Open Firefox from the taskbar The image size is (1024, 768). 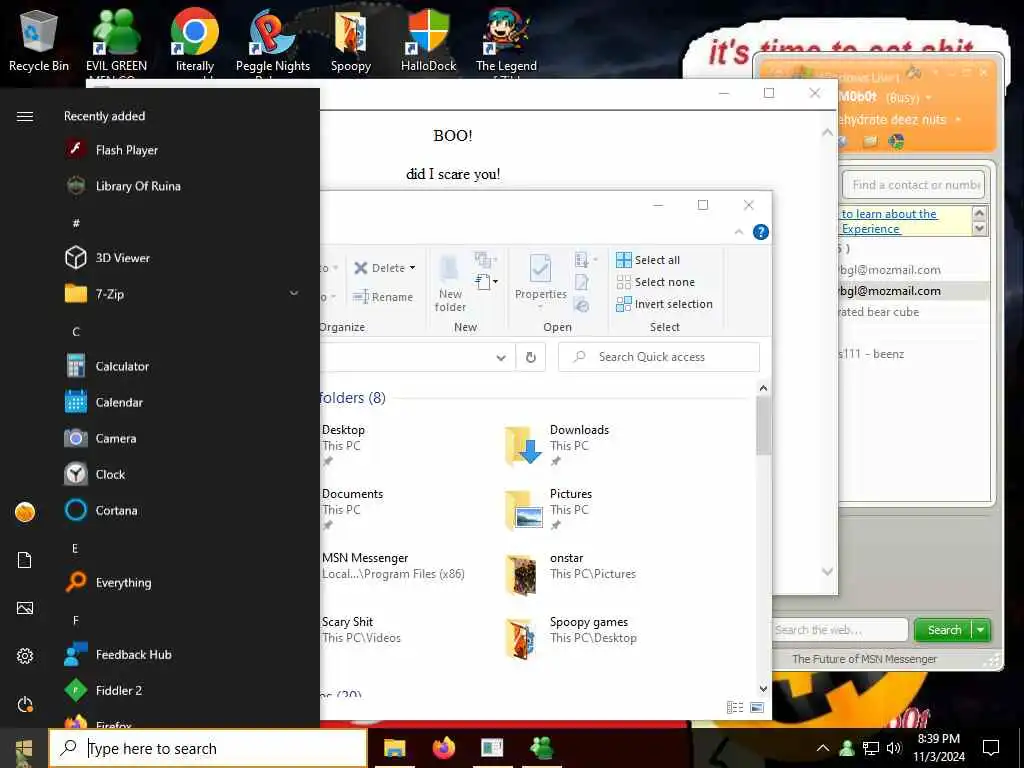444,748
